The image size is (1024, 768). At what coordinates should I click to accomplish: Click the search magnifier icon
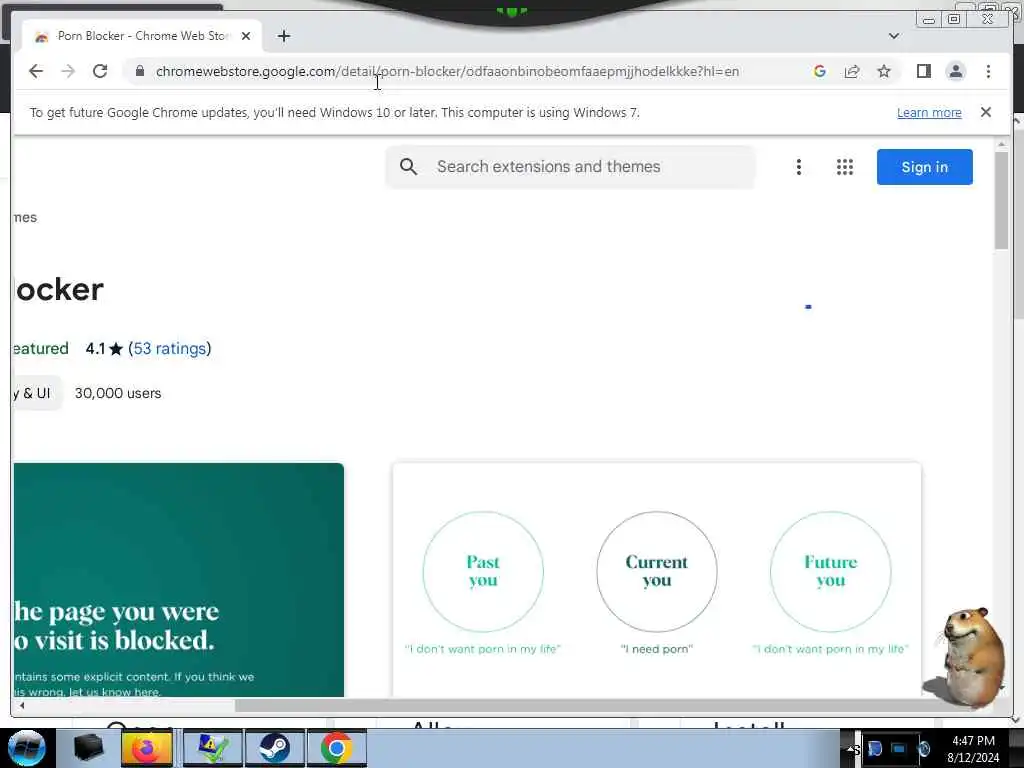click(408, 167)
